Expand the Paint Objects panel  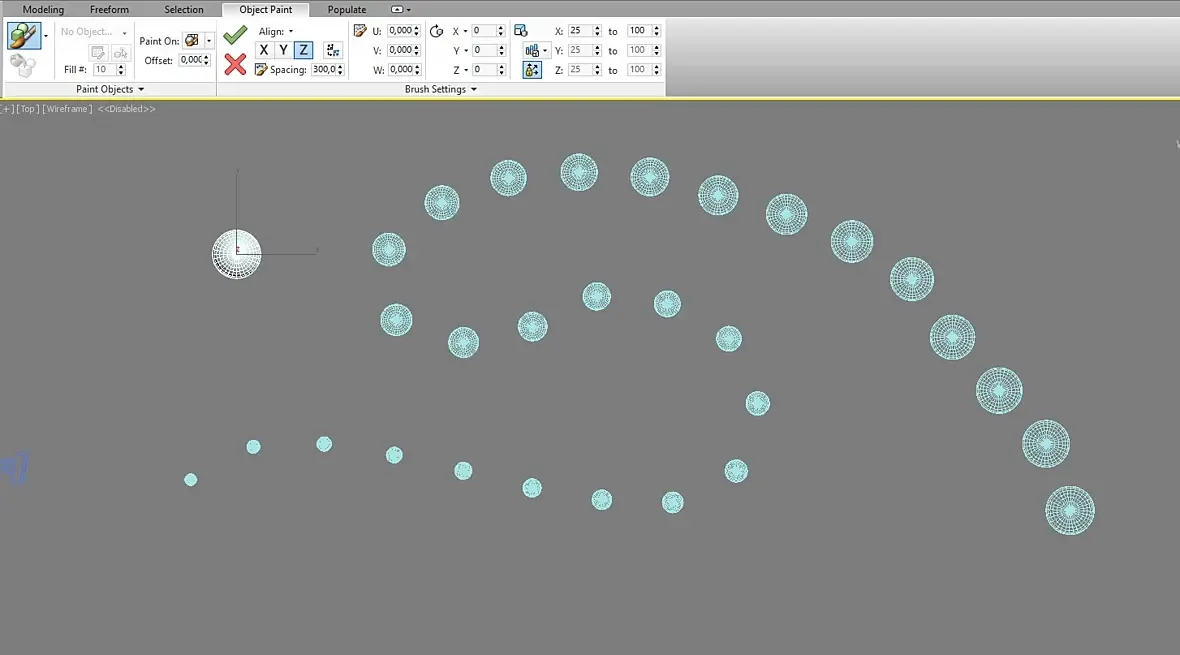tap(110, 89)
